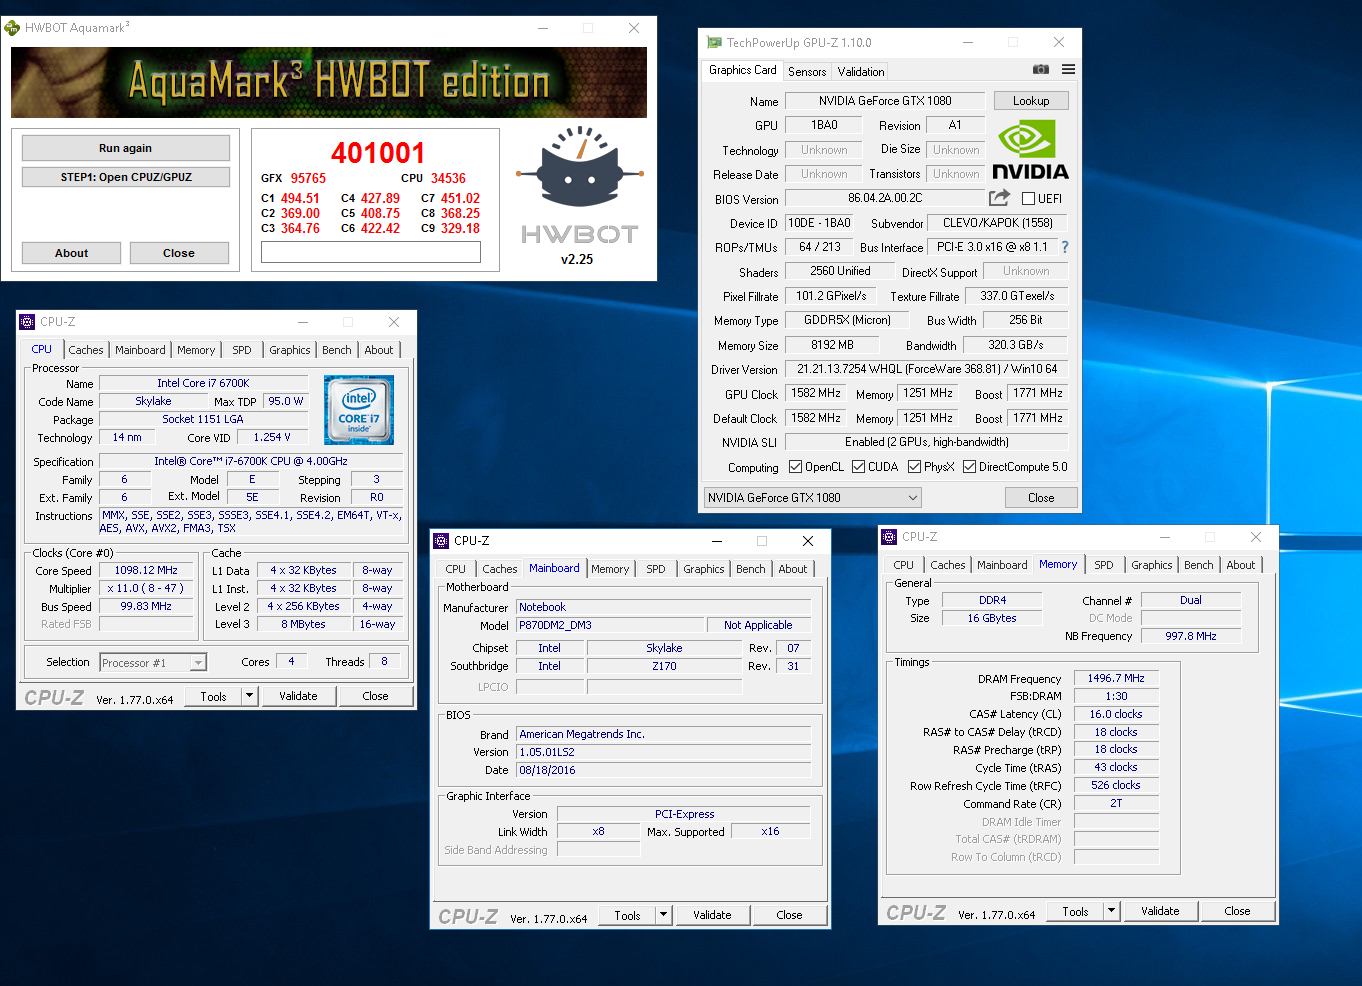Select Graphics Card tab in GPU-Z
Image resolution: width=1362 pixels, height=986 pixels.
click(x=742, y=70)
